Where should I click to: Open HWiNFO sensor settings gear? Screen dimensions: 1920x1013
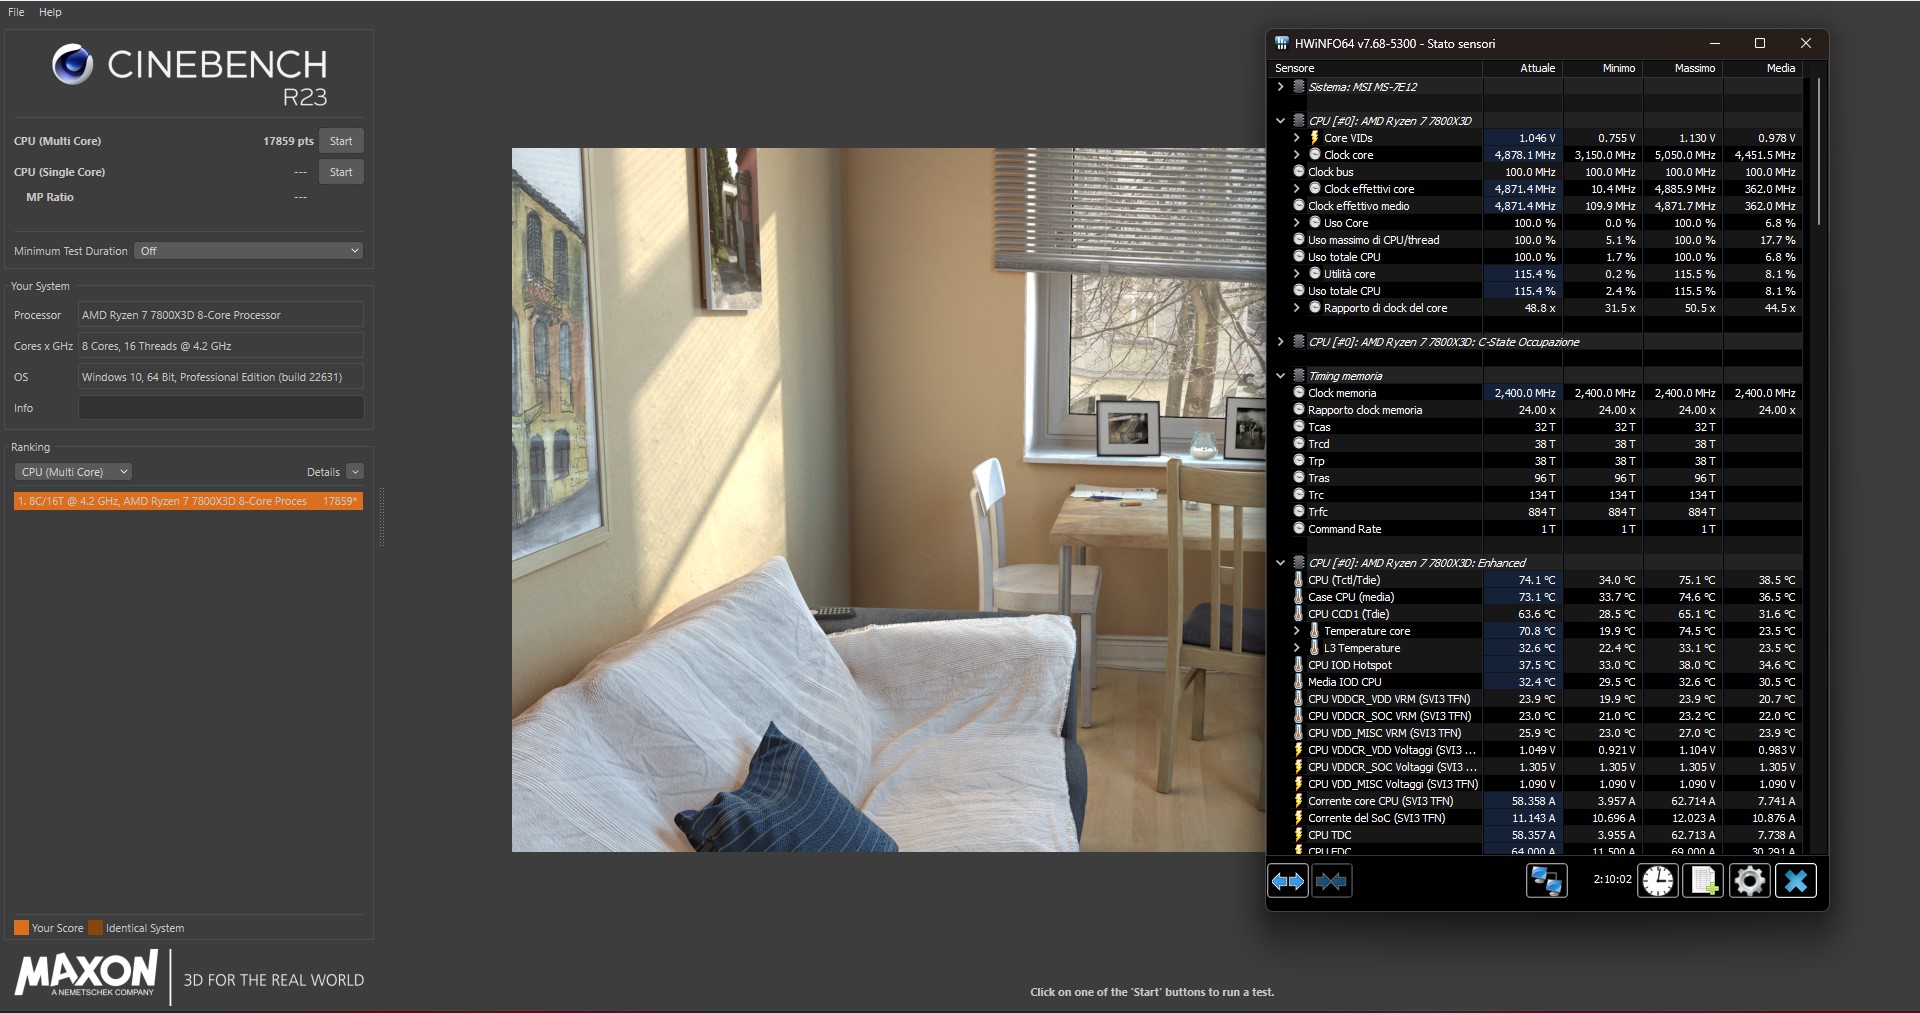[1750, 881]
